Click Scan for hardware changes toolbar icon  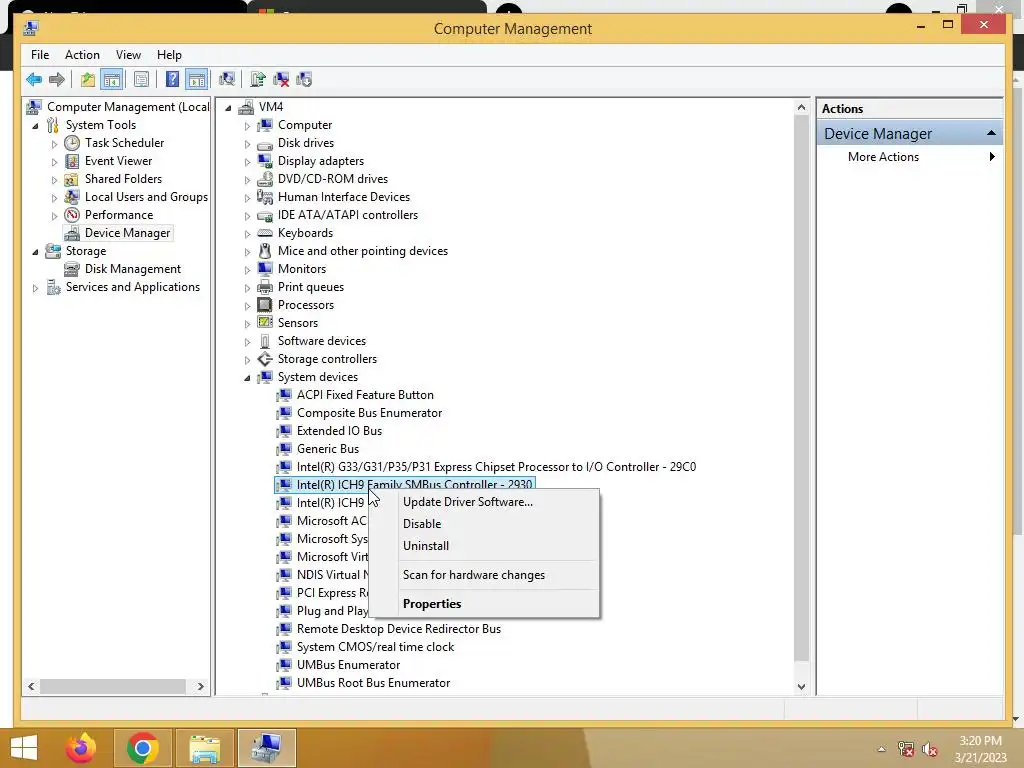tap(227, 80)
